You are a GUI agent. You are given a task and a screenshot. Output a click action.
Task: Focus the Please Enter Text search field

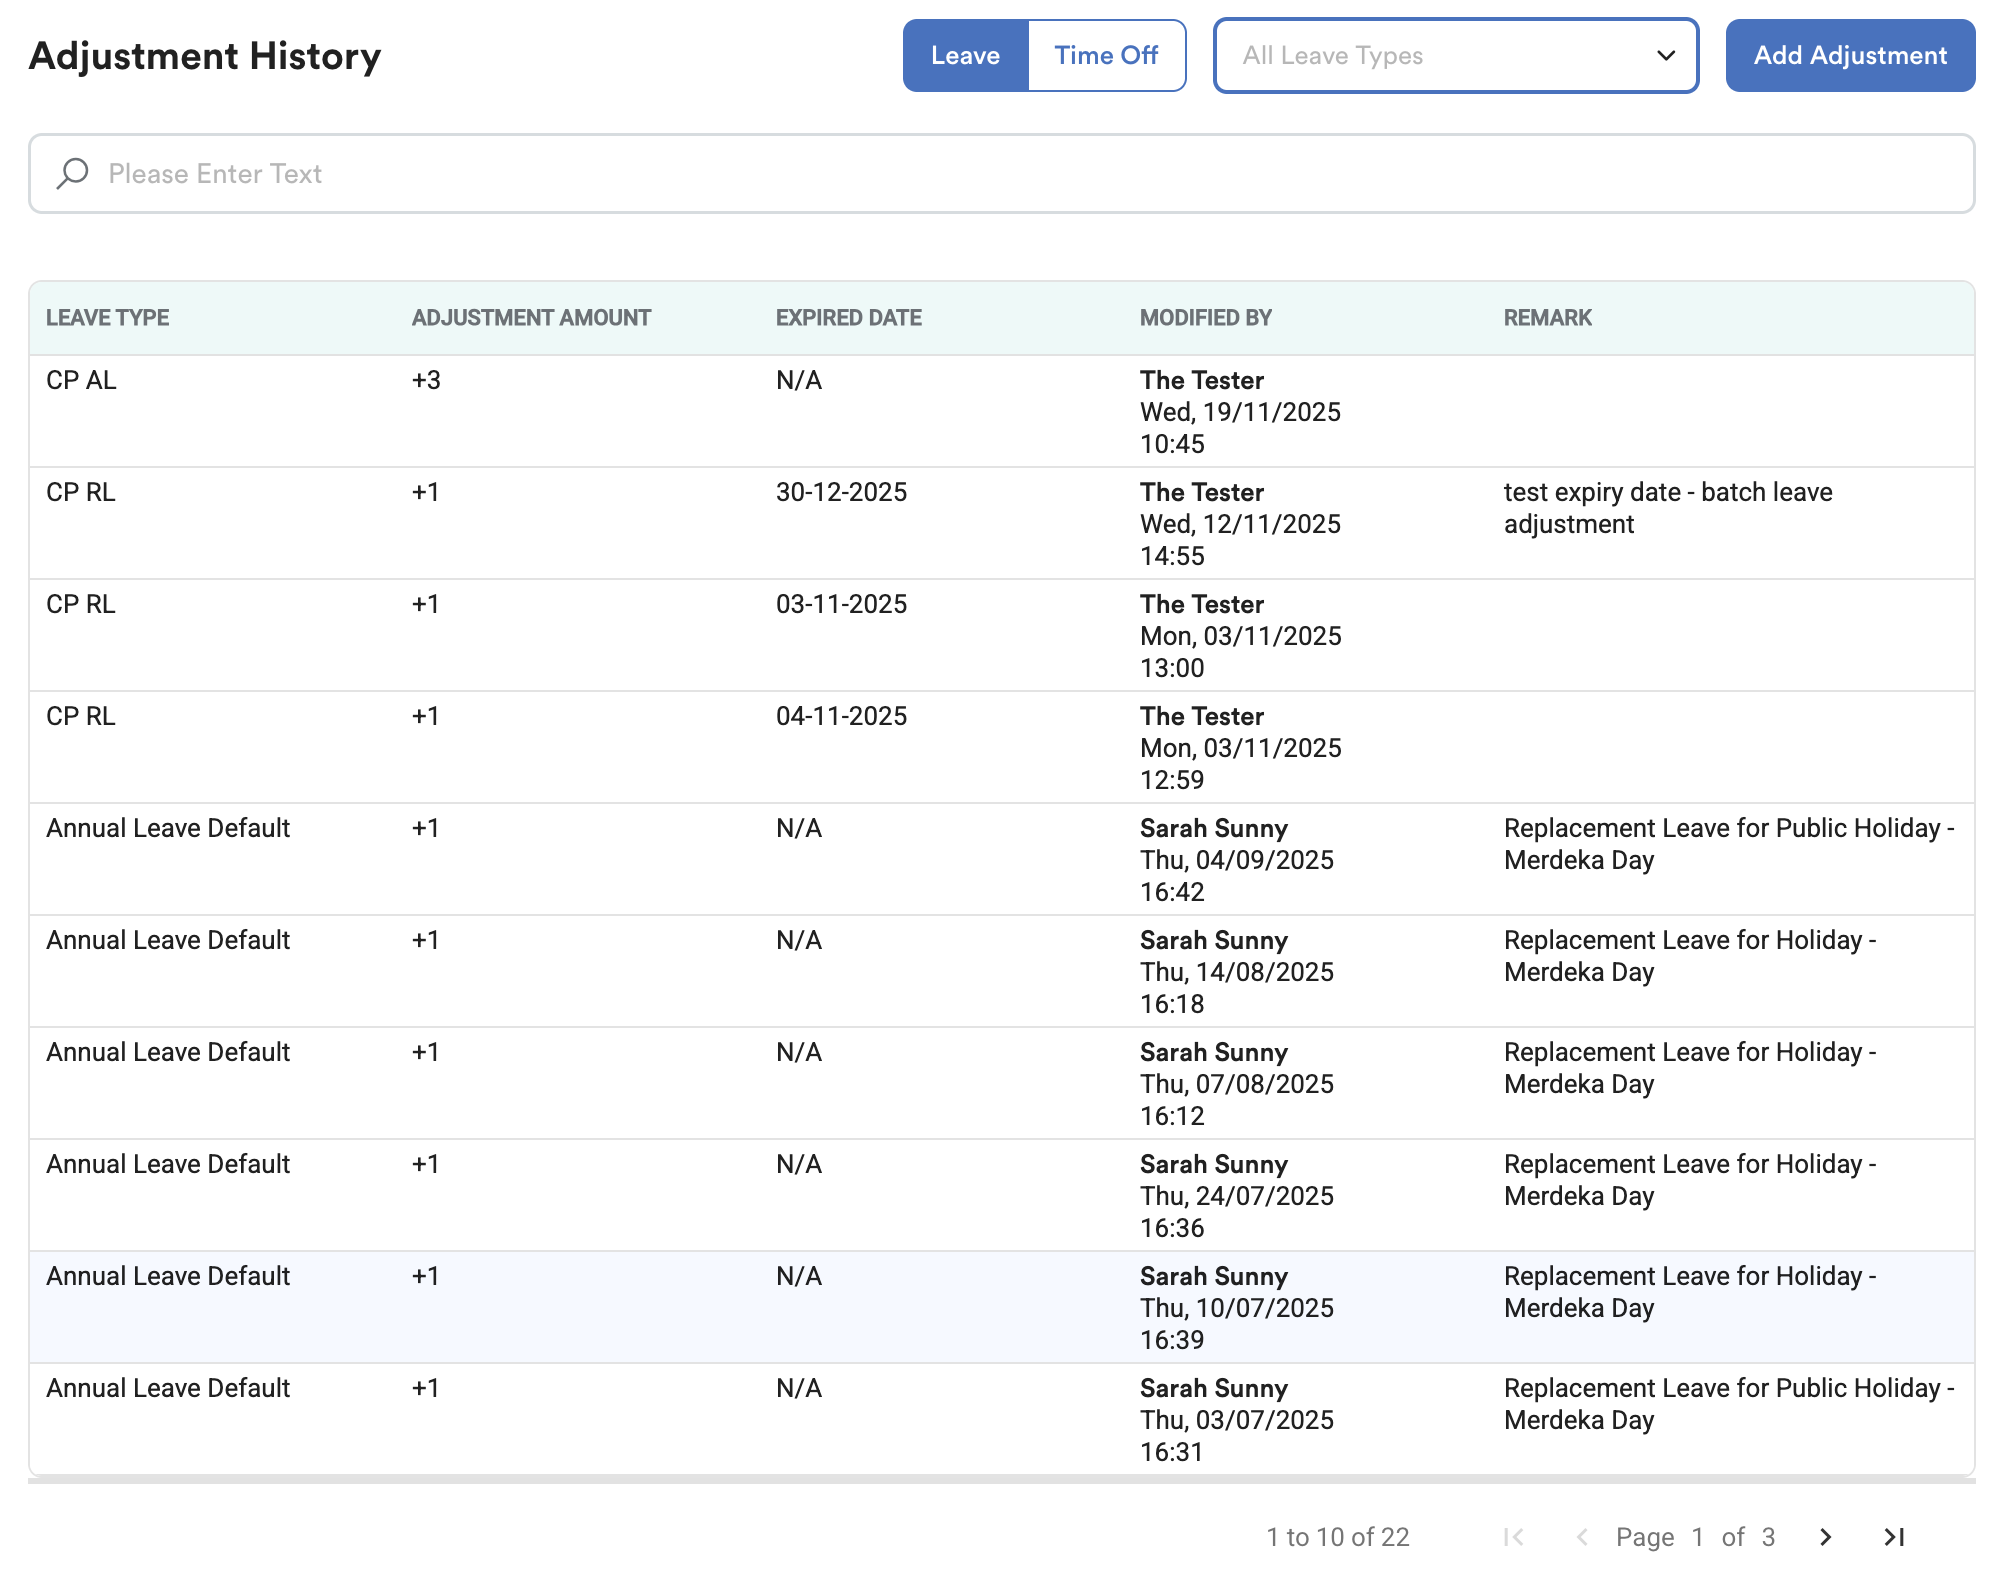(x=1000, y=174)
